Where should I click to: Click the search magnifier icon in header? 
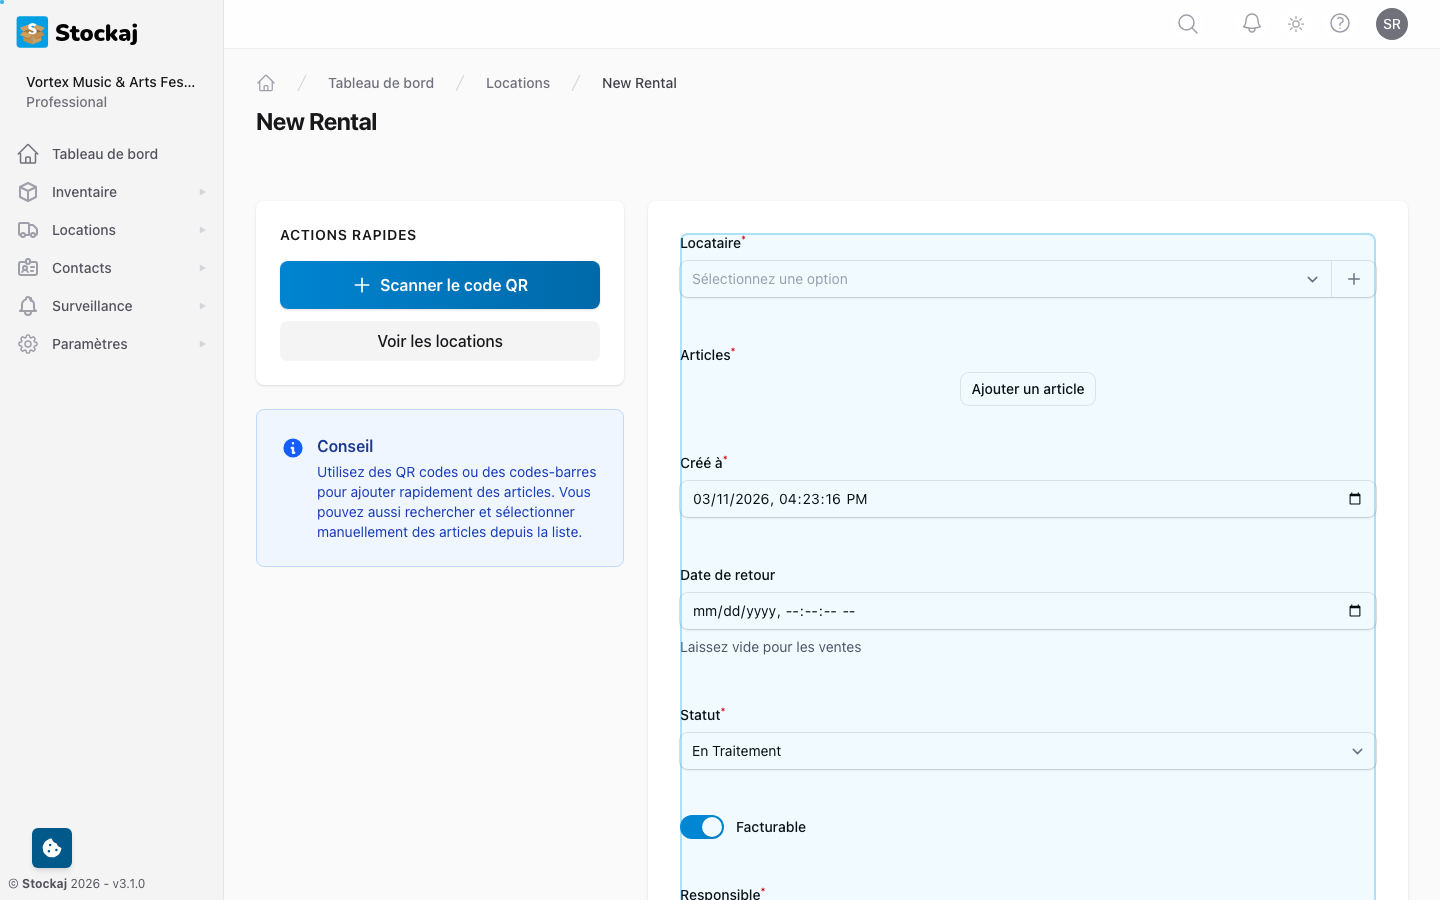click(1187, 24)
